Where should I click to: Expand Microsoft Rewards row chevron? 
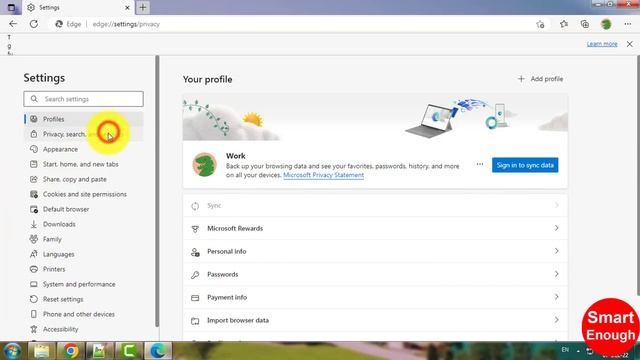point(556,228)
